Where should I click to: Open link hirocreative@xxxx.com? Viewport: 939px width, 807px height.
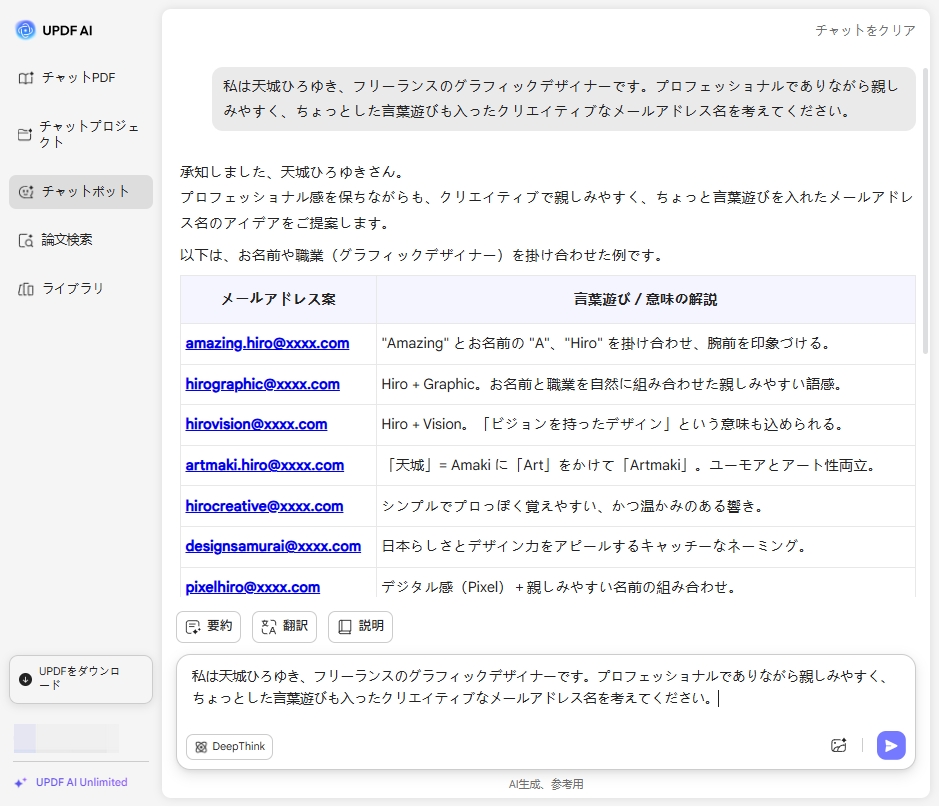point(264,506)
